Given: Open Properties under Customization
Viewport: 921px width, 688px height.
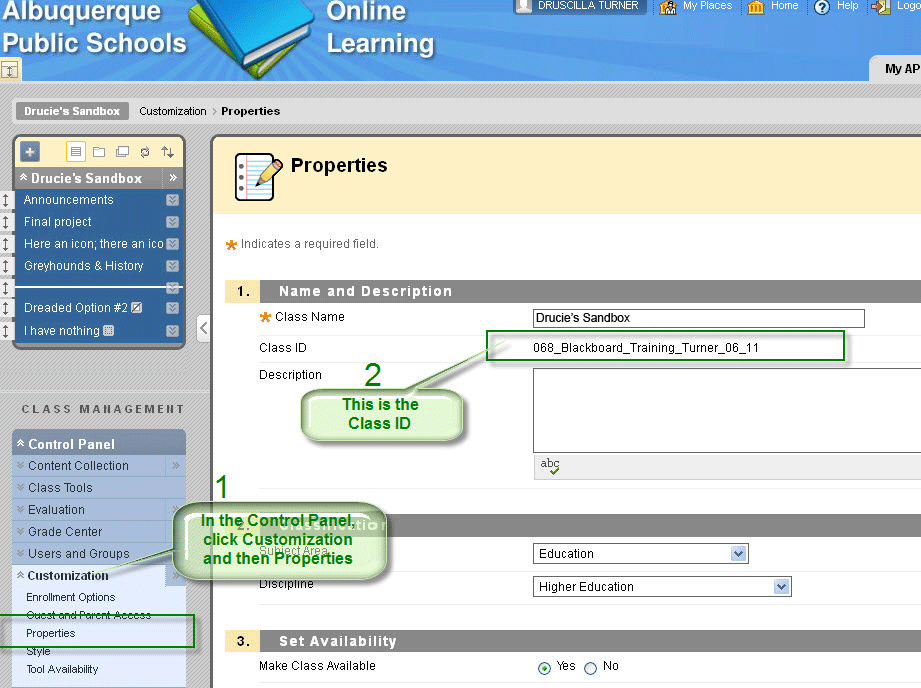Looking at the screenshot, I should pos(51,633).
